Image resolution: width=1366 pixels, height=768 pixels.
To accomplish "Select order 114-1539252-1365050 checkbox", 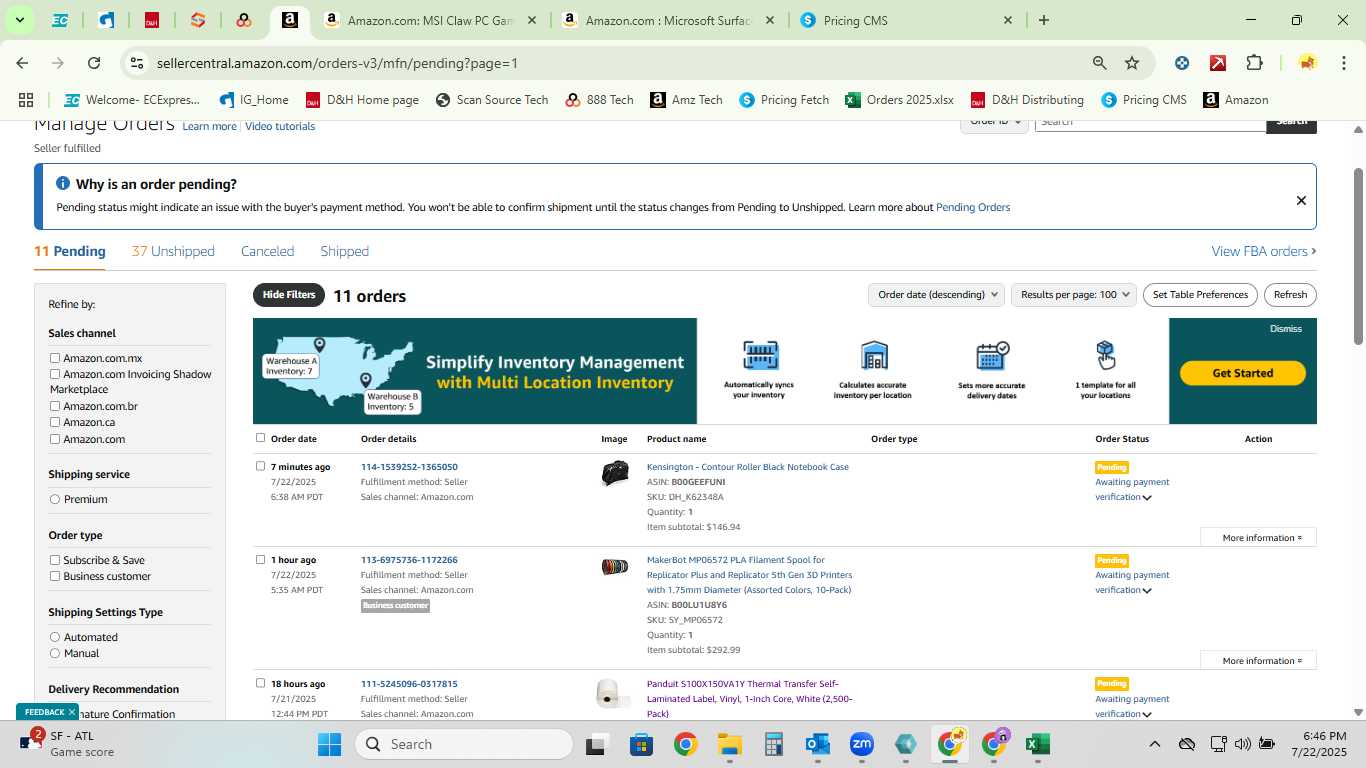I will pos(261,466).
